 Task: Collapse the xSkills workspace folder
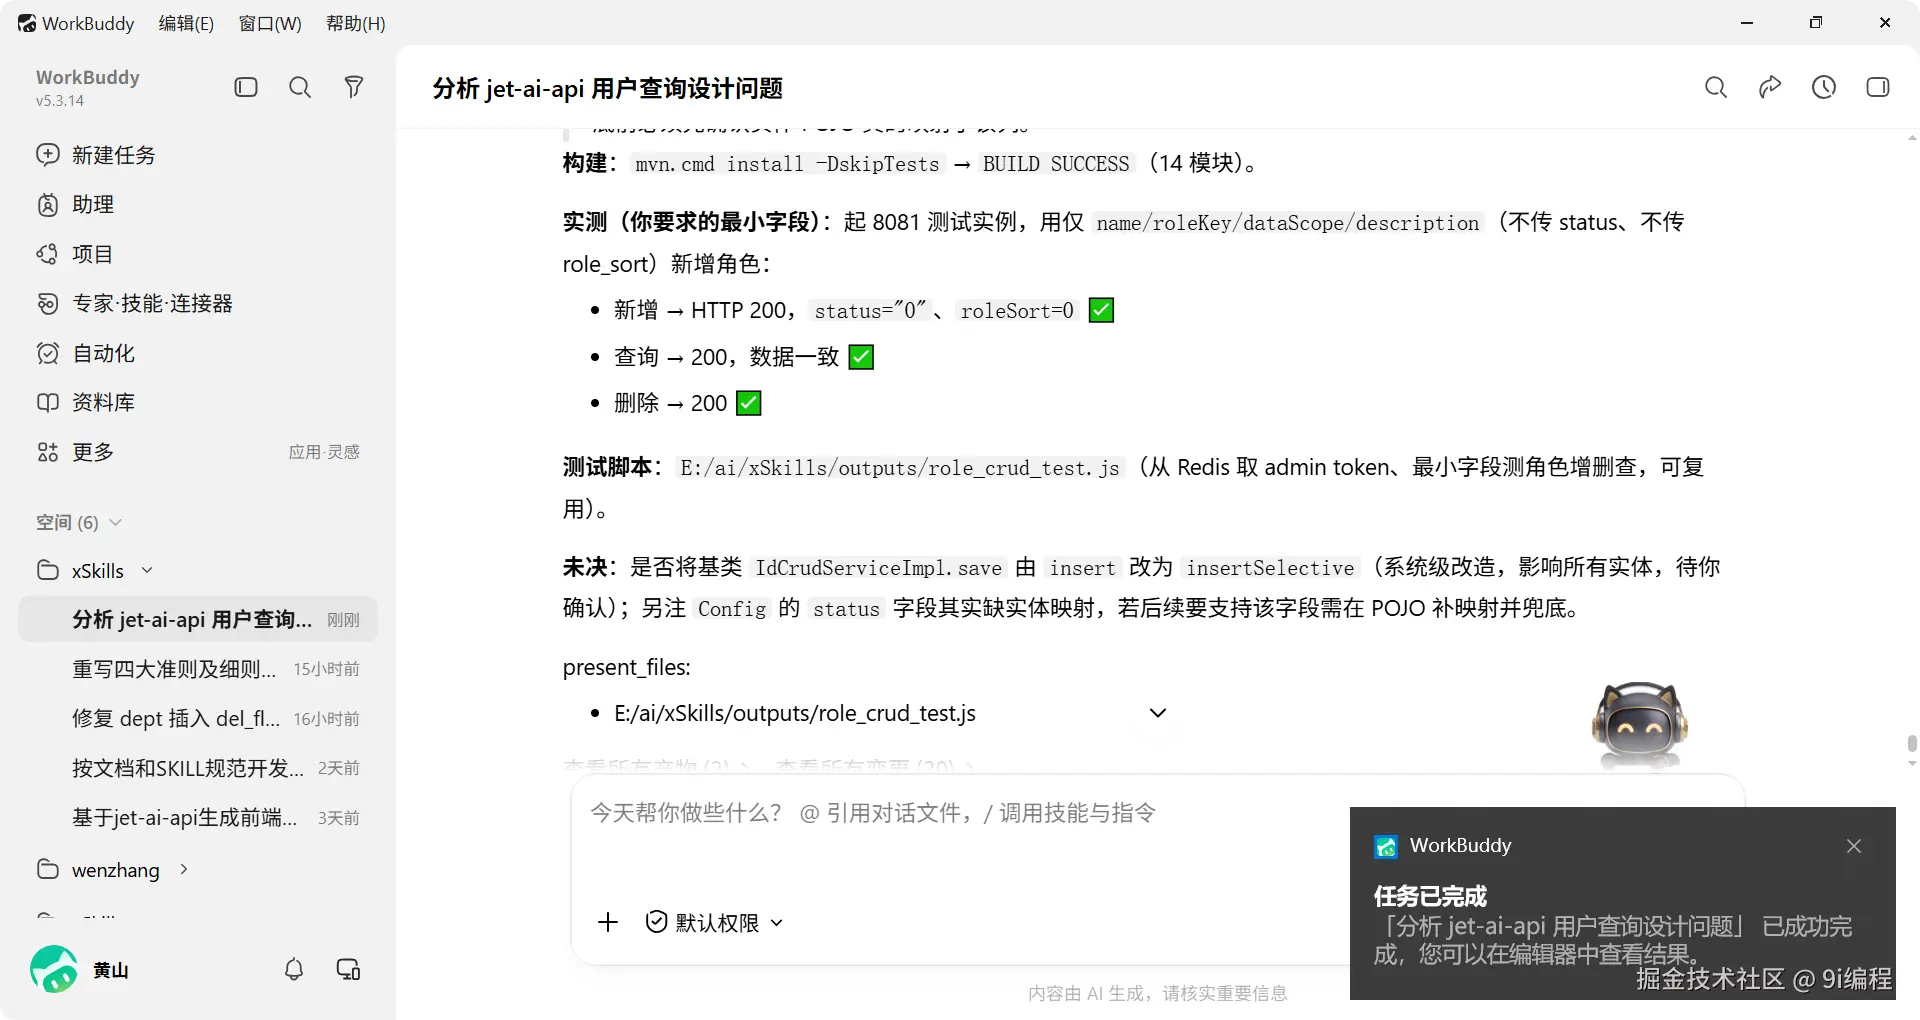click(147, 570)
